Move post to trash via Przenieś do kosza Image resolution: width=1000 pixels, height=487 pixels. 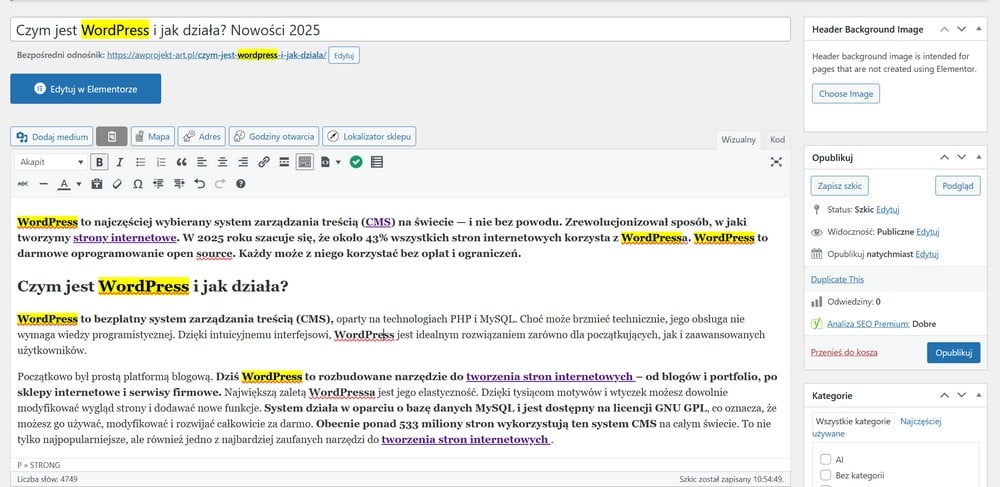coord(844,352)
